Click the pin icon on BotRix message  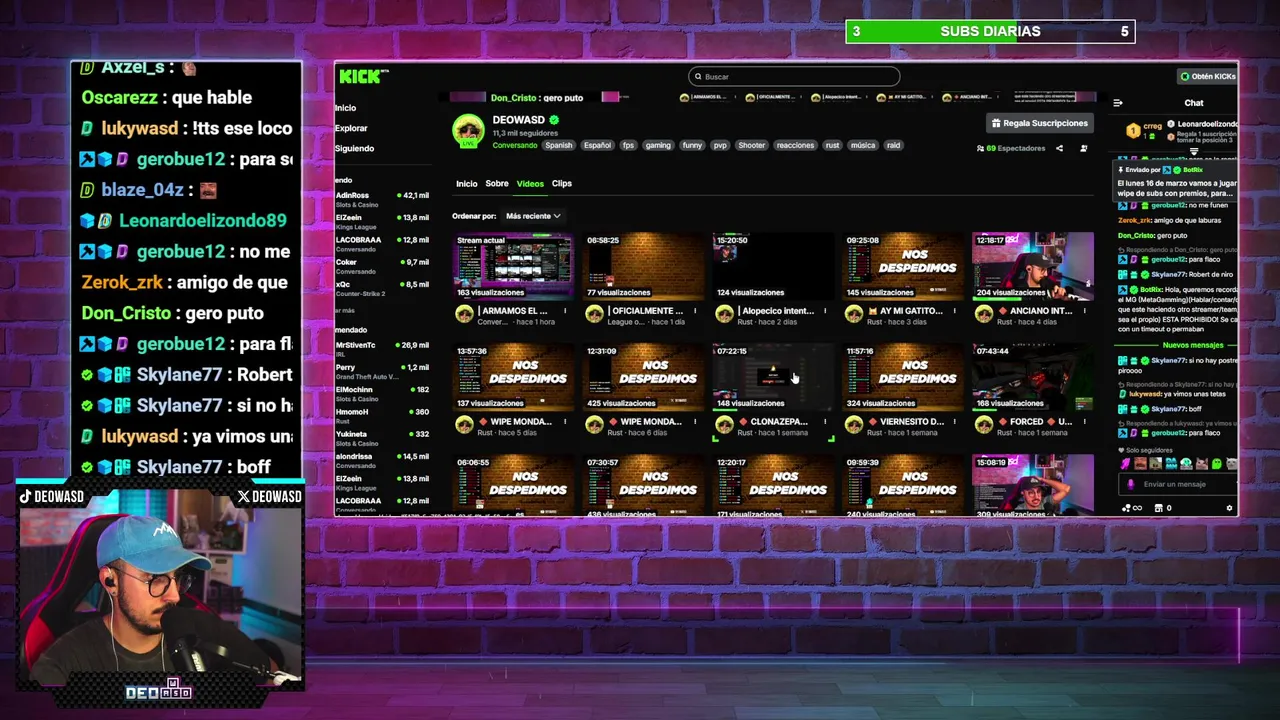(x=1121, y=170)
